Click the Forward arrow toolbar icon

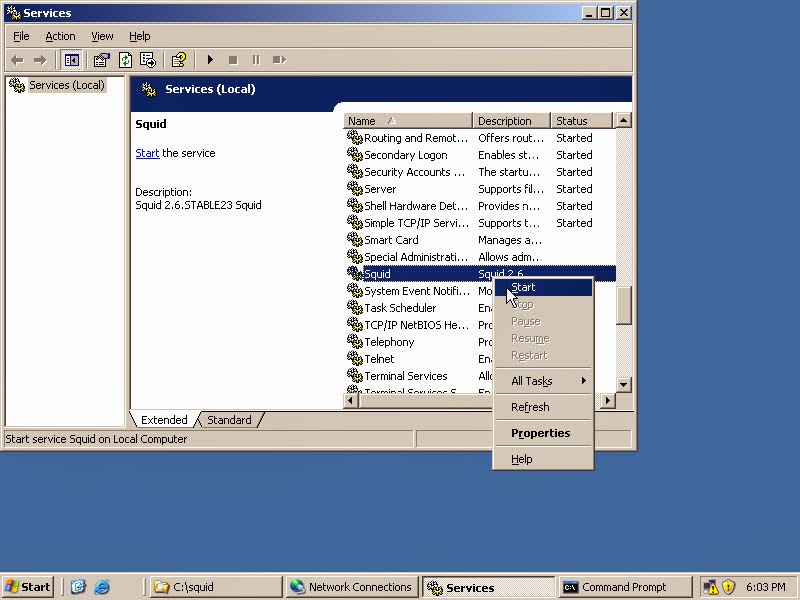point(40,60)
